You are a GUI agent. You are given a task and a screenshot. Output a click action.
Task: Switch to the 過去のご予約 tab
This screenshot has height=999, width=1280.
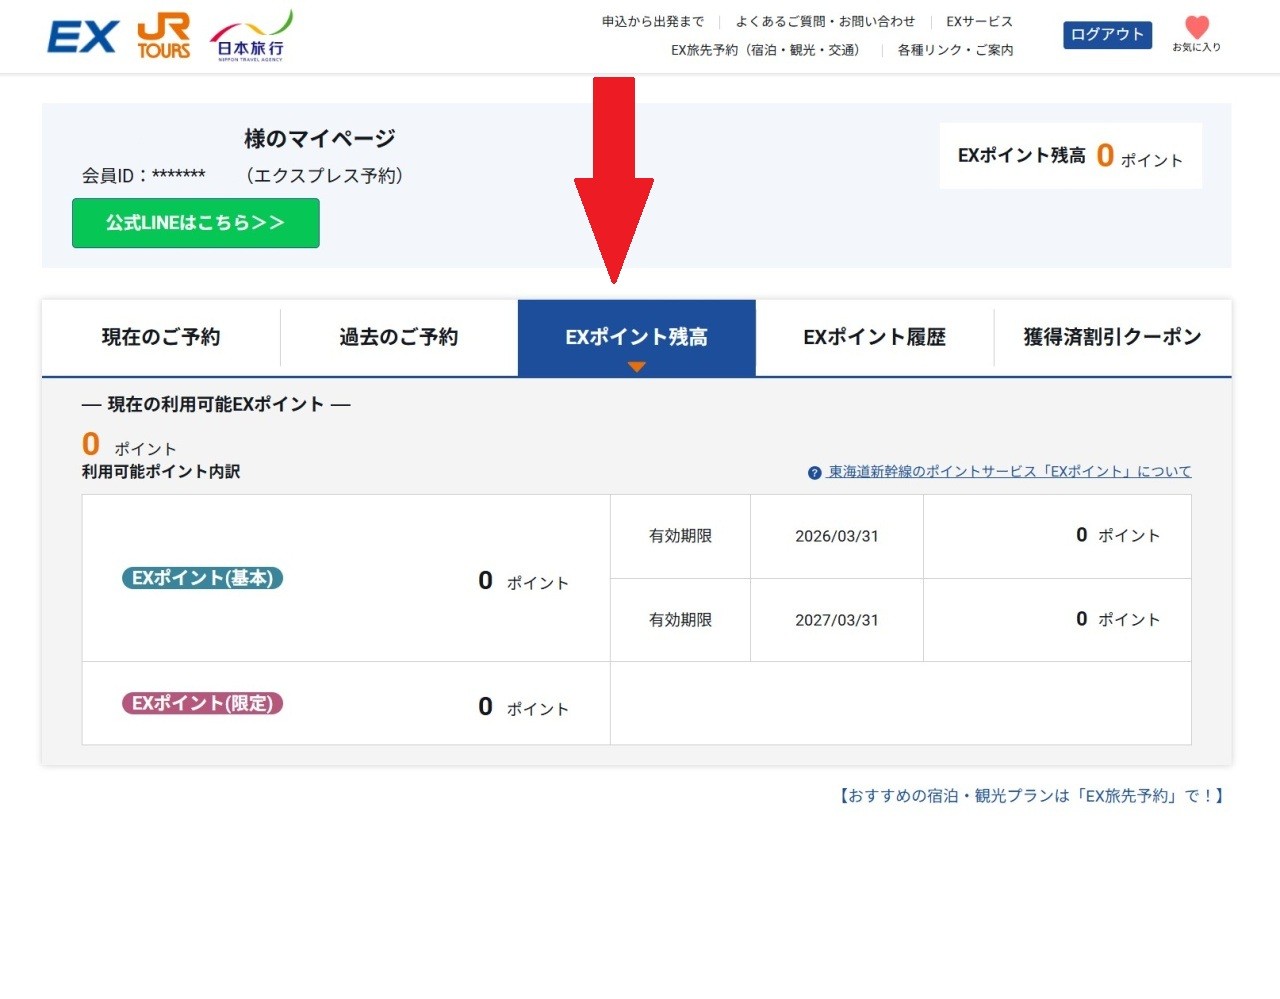[398, 337]
